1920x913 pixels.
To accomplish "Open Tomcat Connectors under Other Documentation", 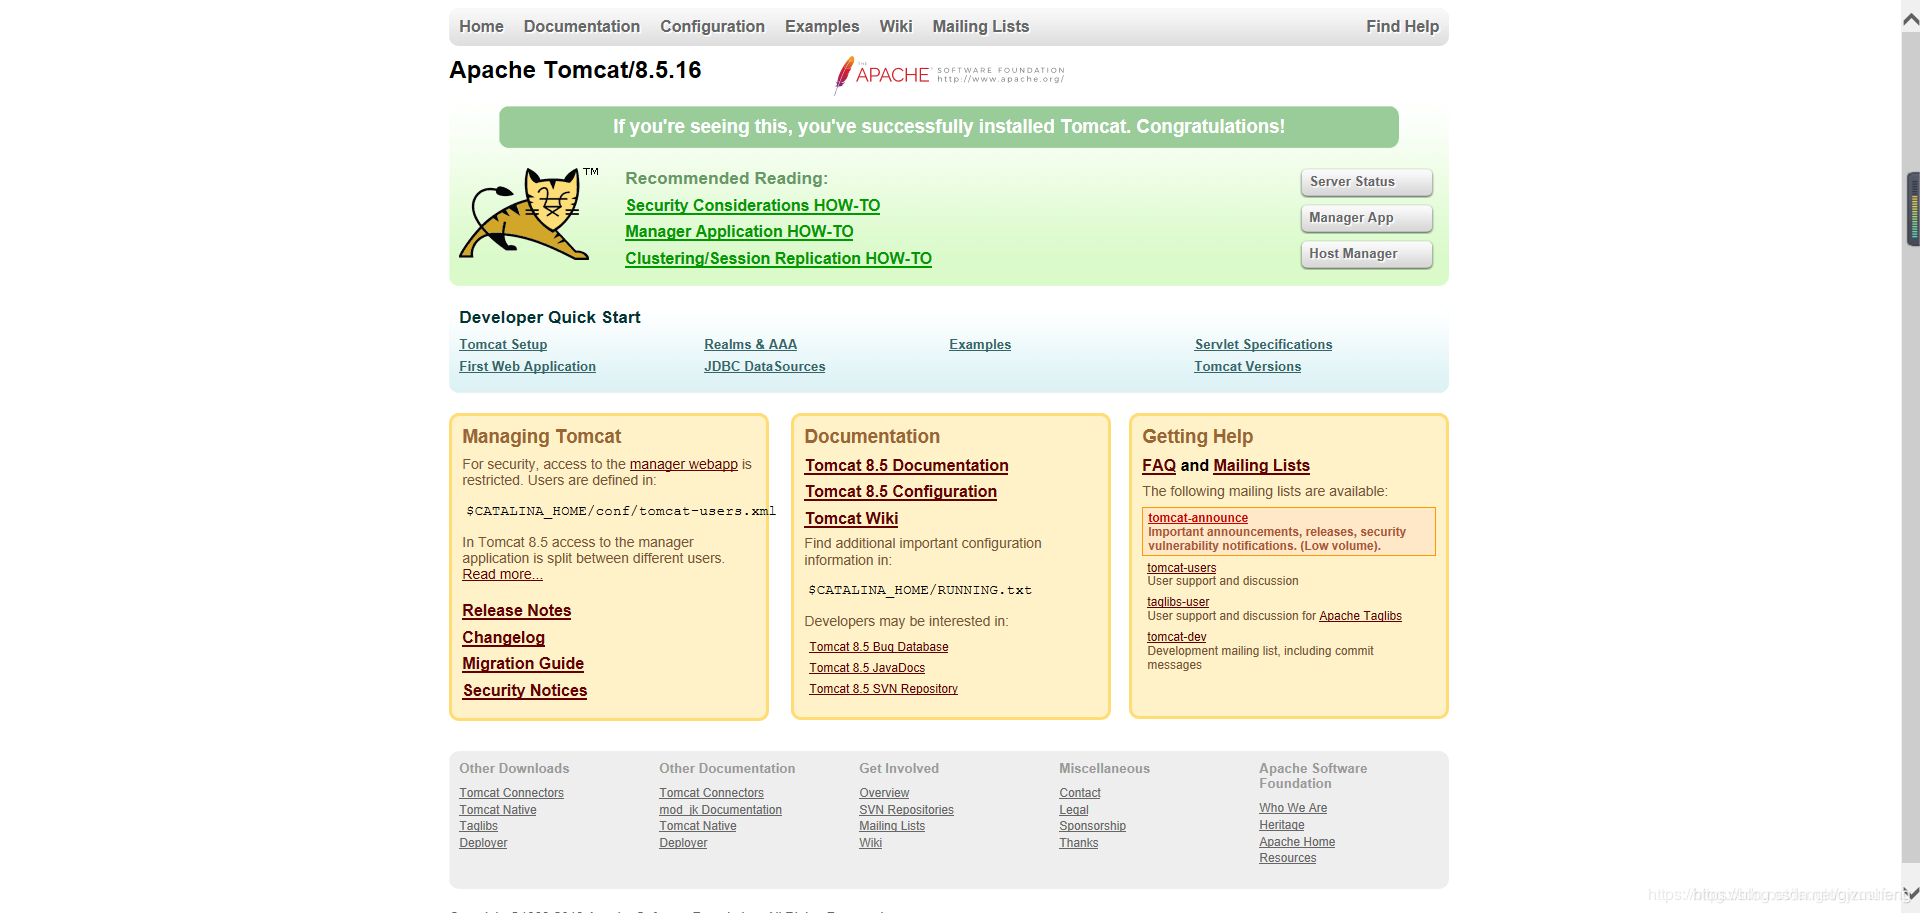I will point(711,793).
